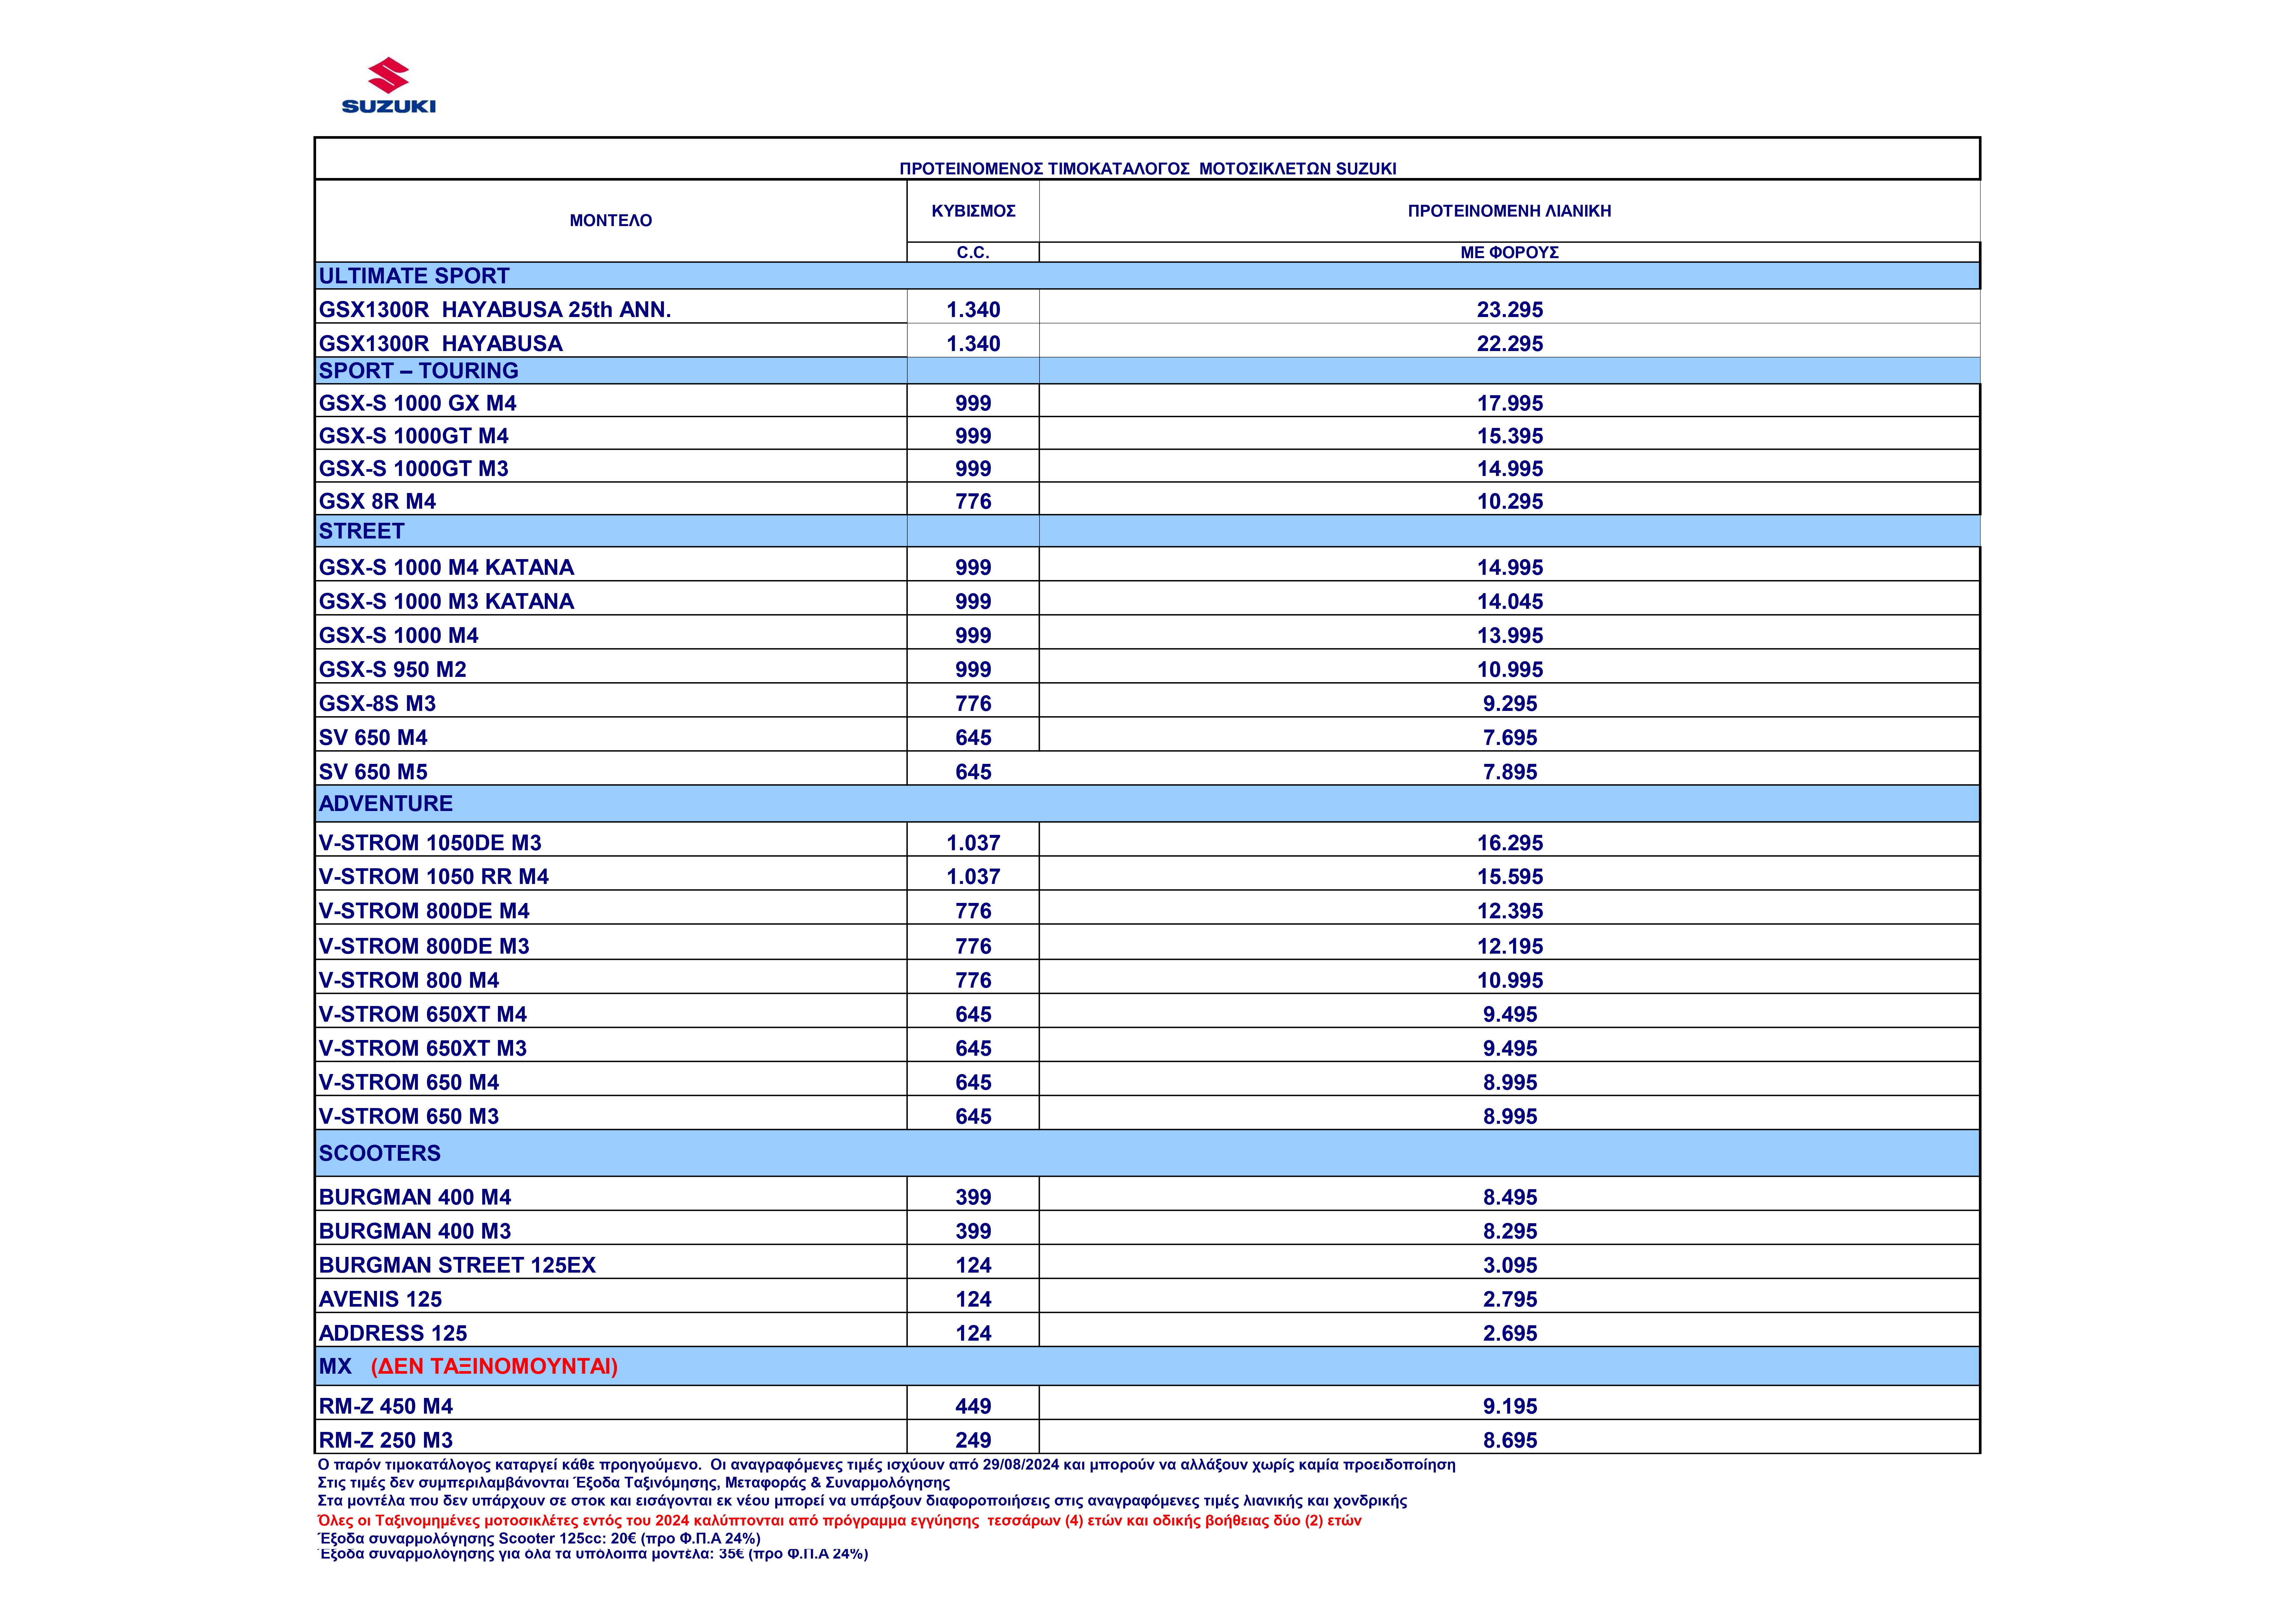Click the ΜΕ ΦΟΡΟΥΣ subheader
This screenshot has height=1622, width=2296.
pos(1509,253)
